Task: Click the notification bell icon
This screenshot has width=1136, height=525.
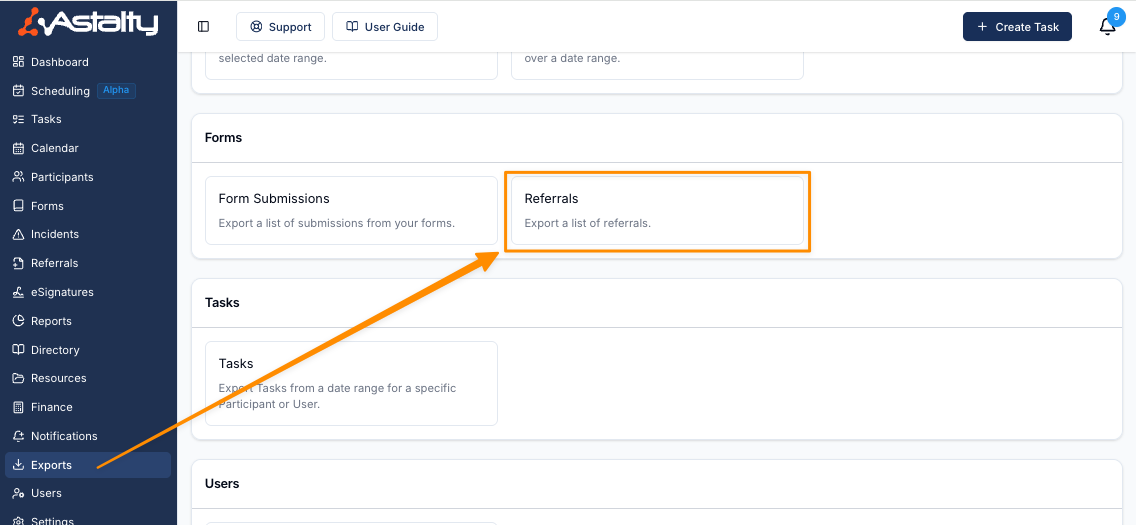Action: tap(1107, 27)
